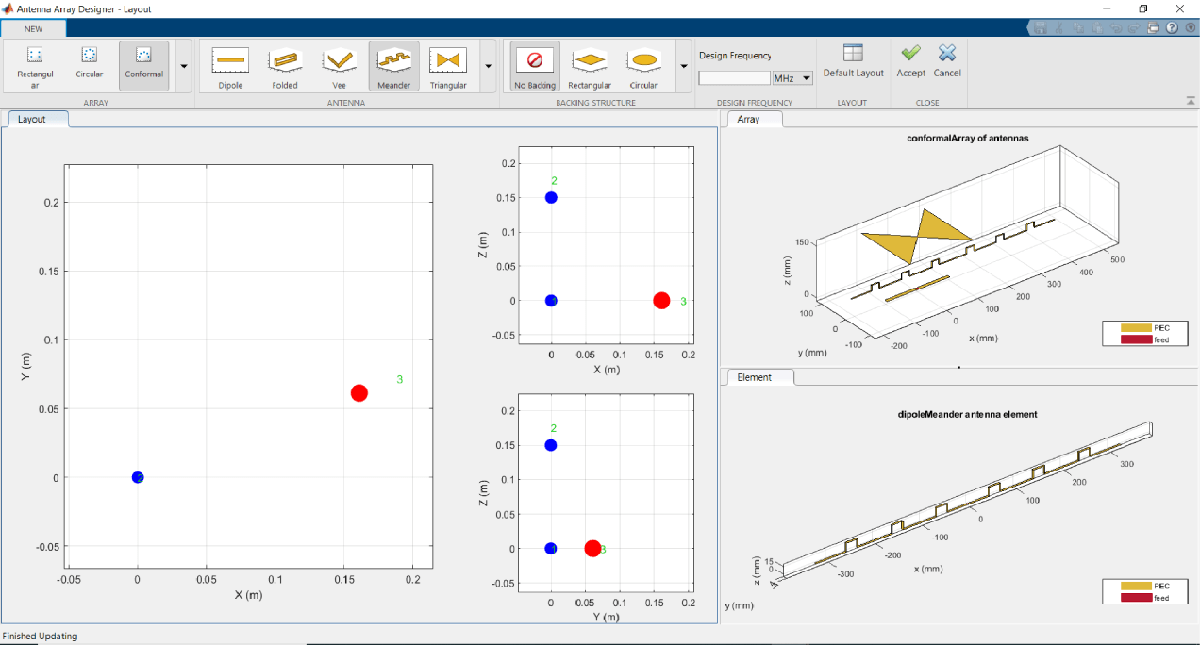Click the 'BACKING STRUCTURE' section label
Screen dimensions: 1200x645
tap(596, 102)
